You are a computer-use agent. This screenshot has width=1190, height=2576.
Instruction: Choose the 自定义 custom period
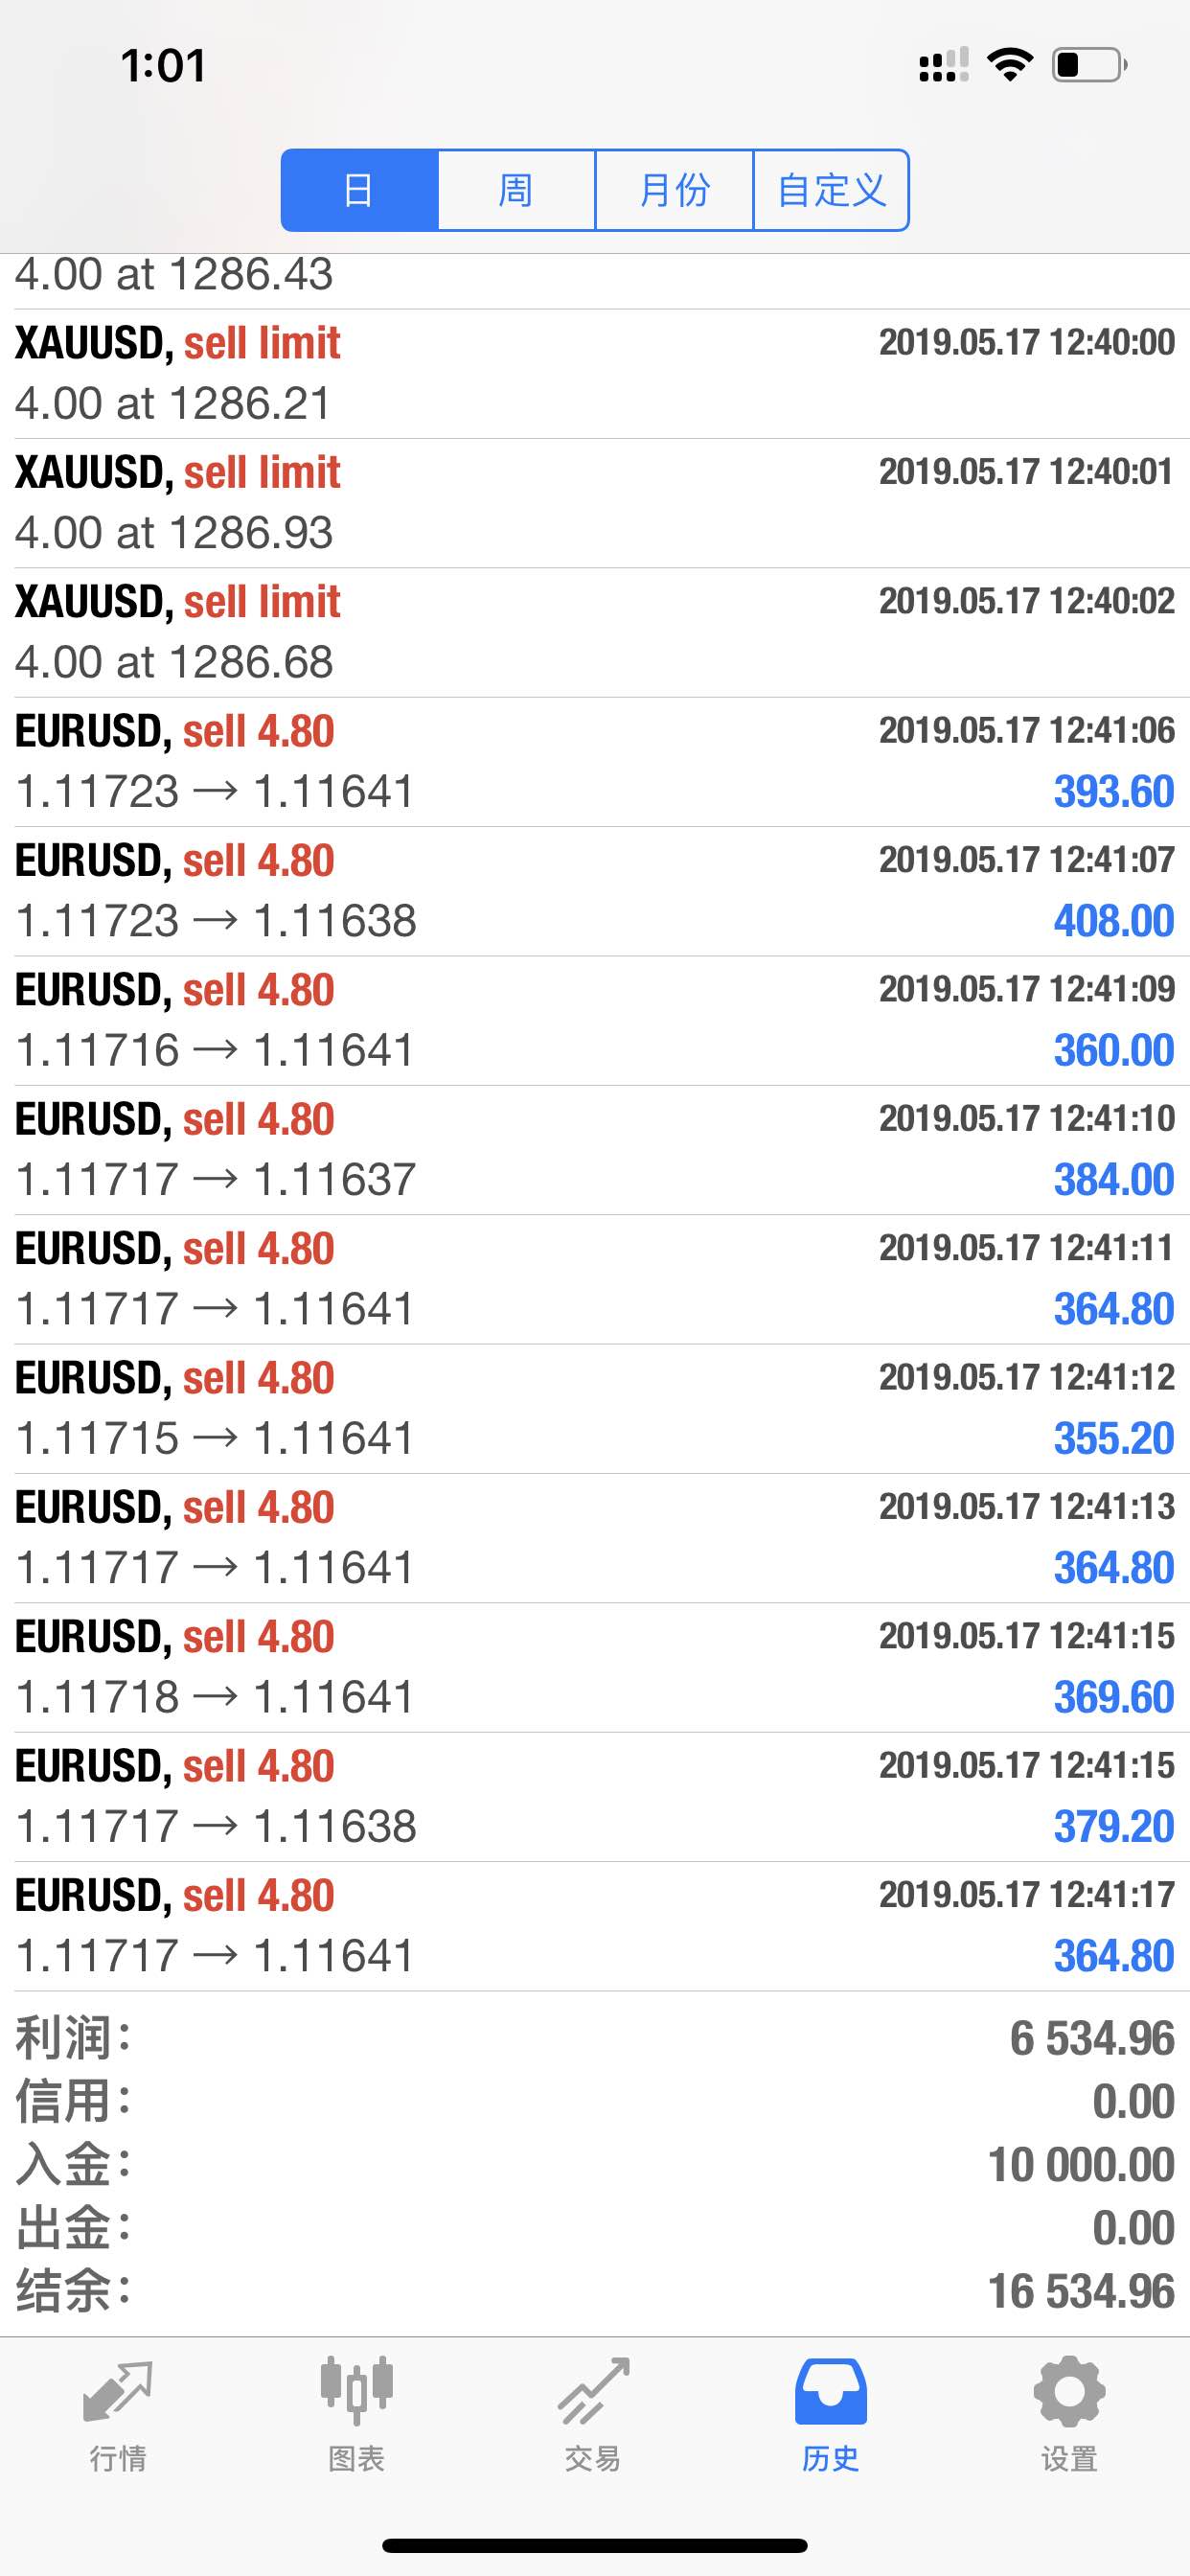coord(831,190)
